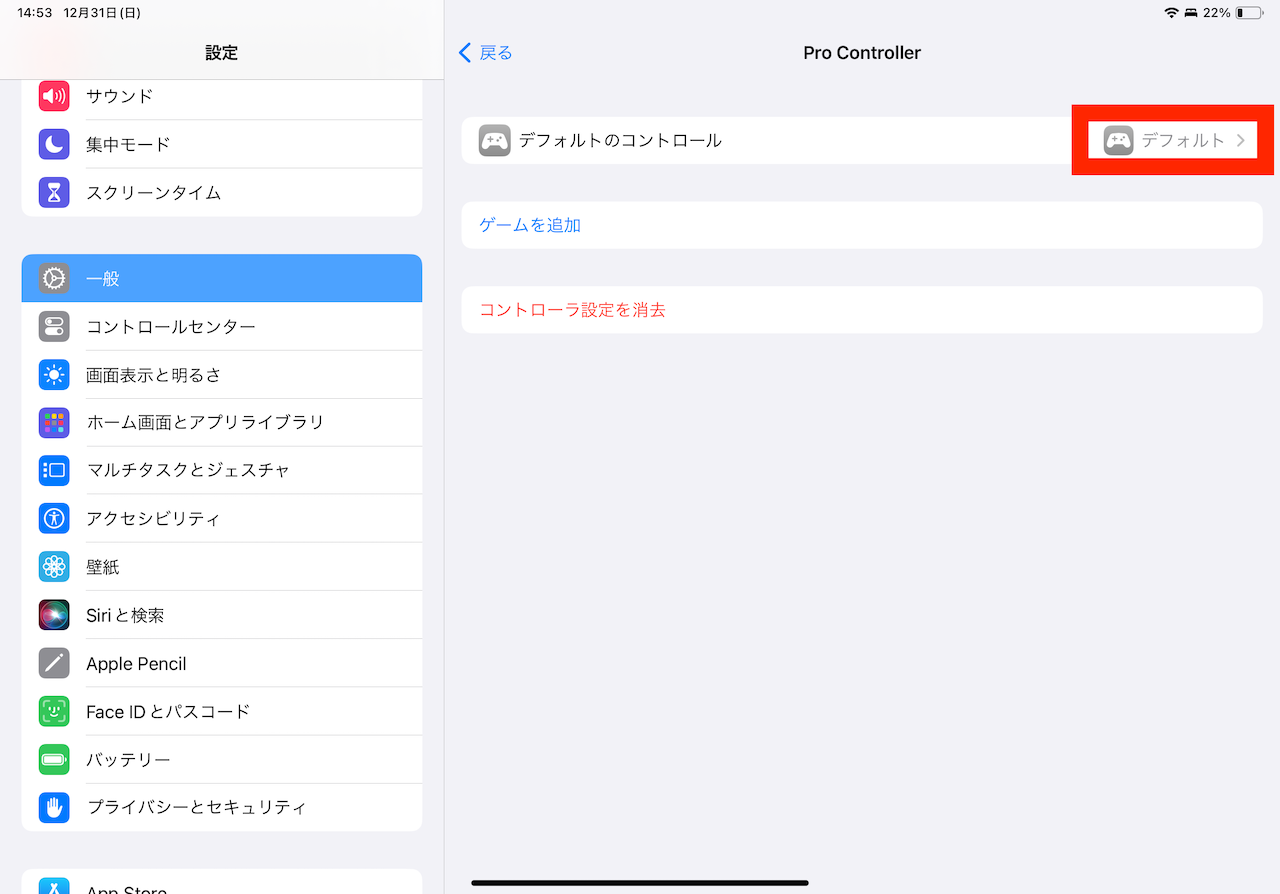The image size is (1280, 894).
Task: Tap the Sound speaker icon
Action: click(54, 96)
